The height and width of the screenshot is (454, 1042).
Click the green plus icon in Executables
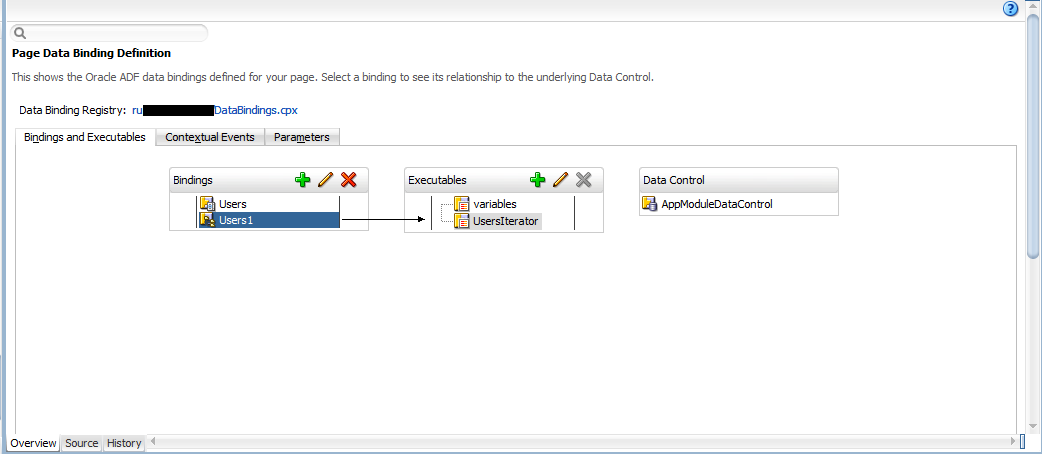(x=538, y=180)
